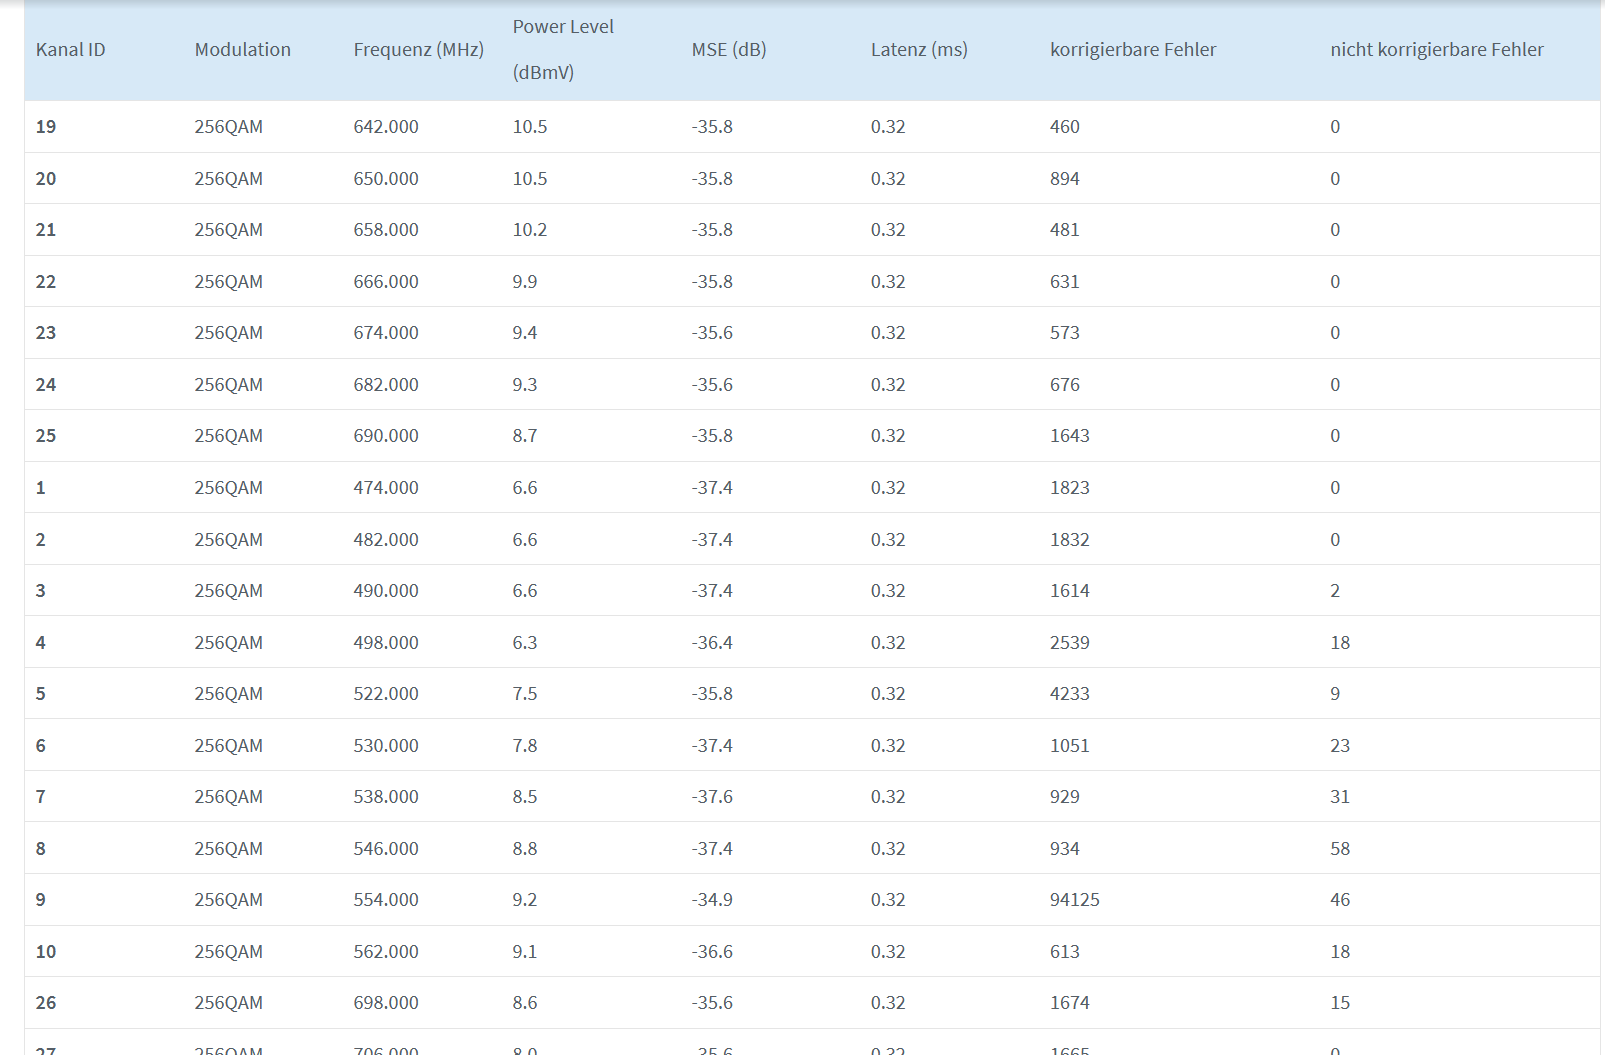Click correctable errors value "4233"
Image resolution: width=1605 pixels, height=1055 pixels.
[1070, 694]
